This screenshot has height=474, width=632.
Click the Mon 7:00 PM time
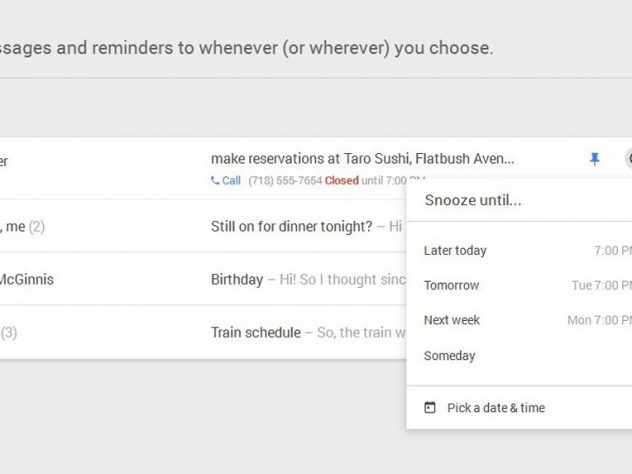[x=599, y=320]
